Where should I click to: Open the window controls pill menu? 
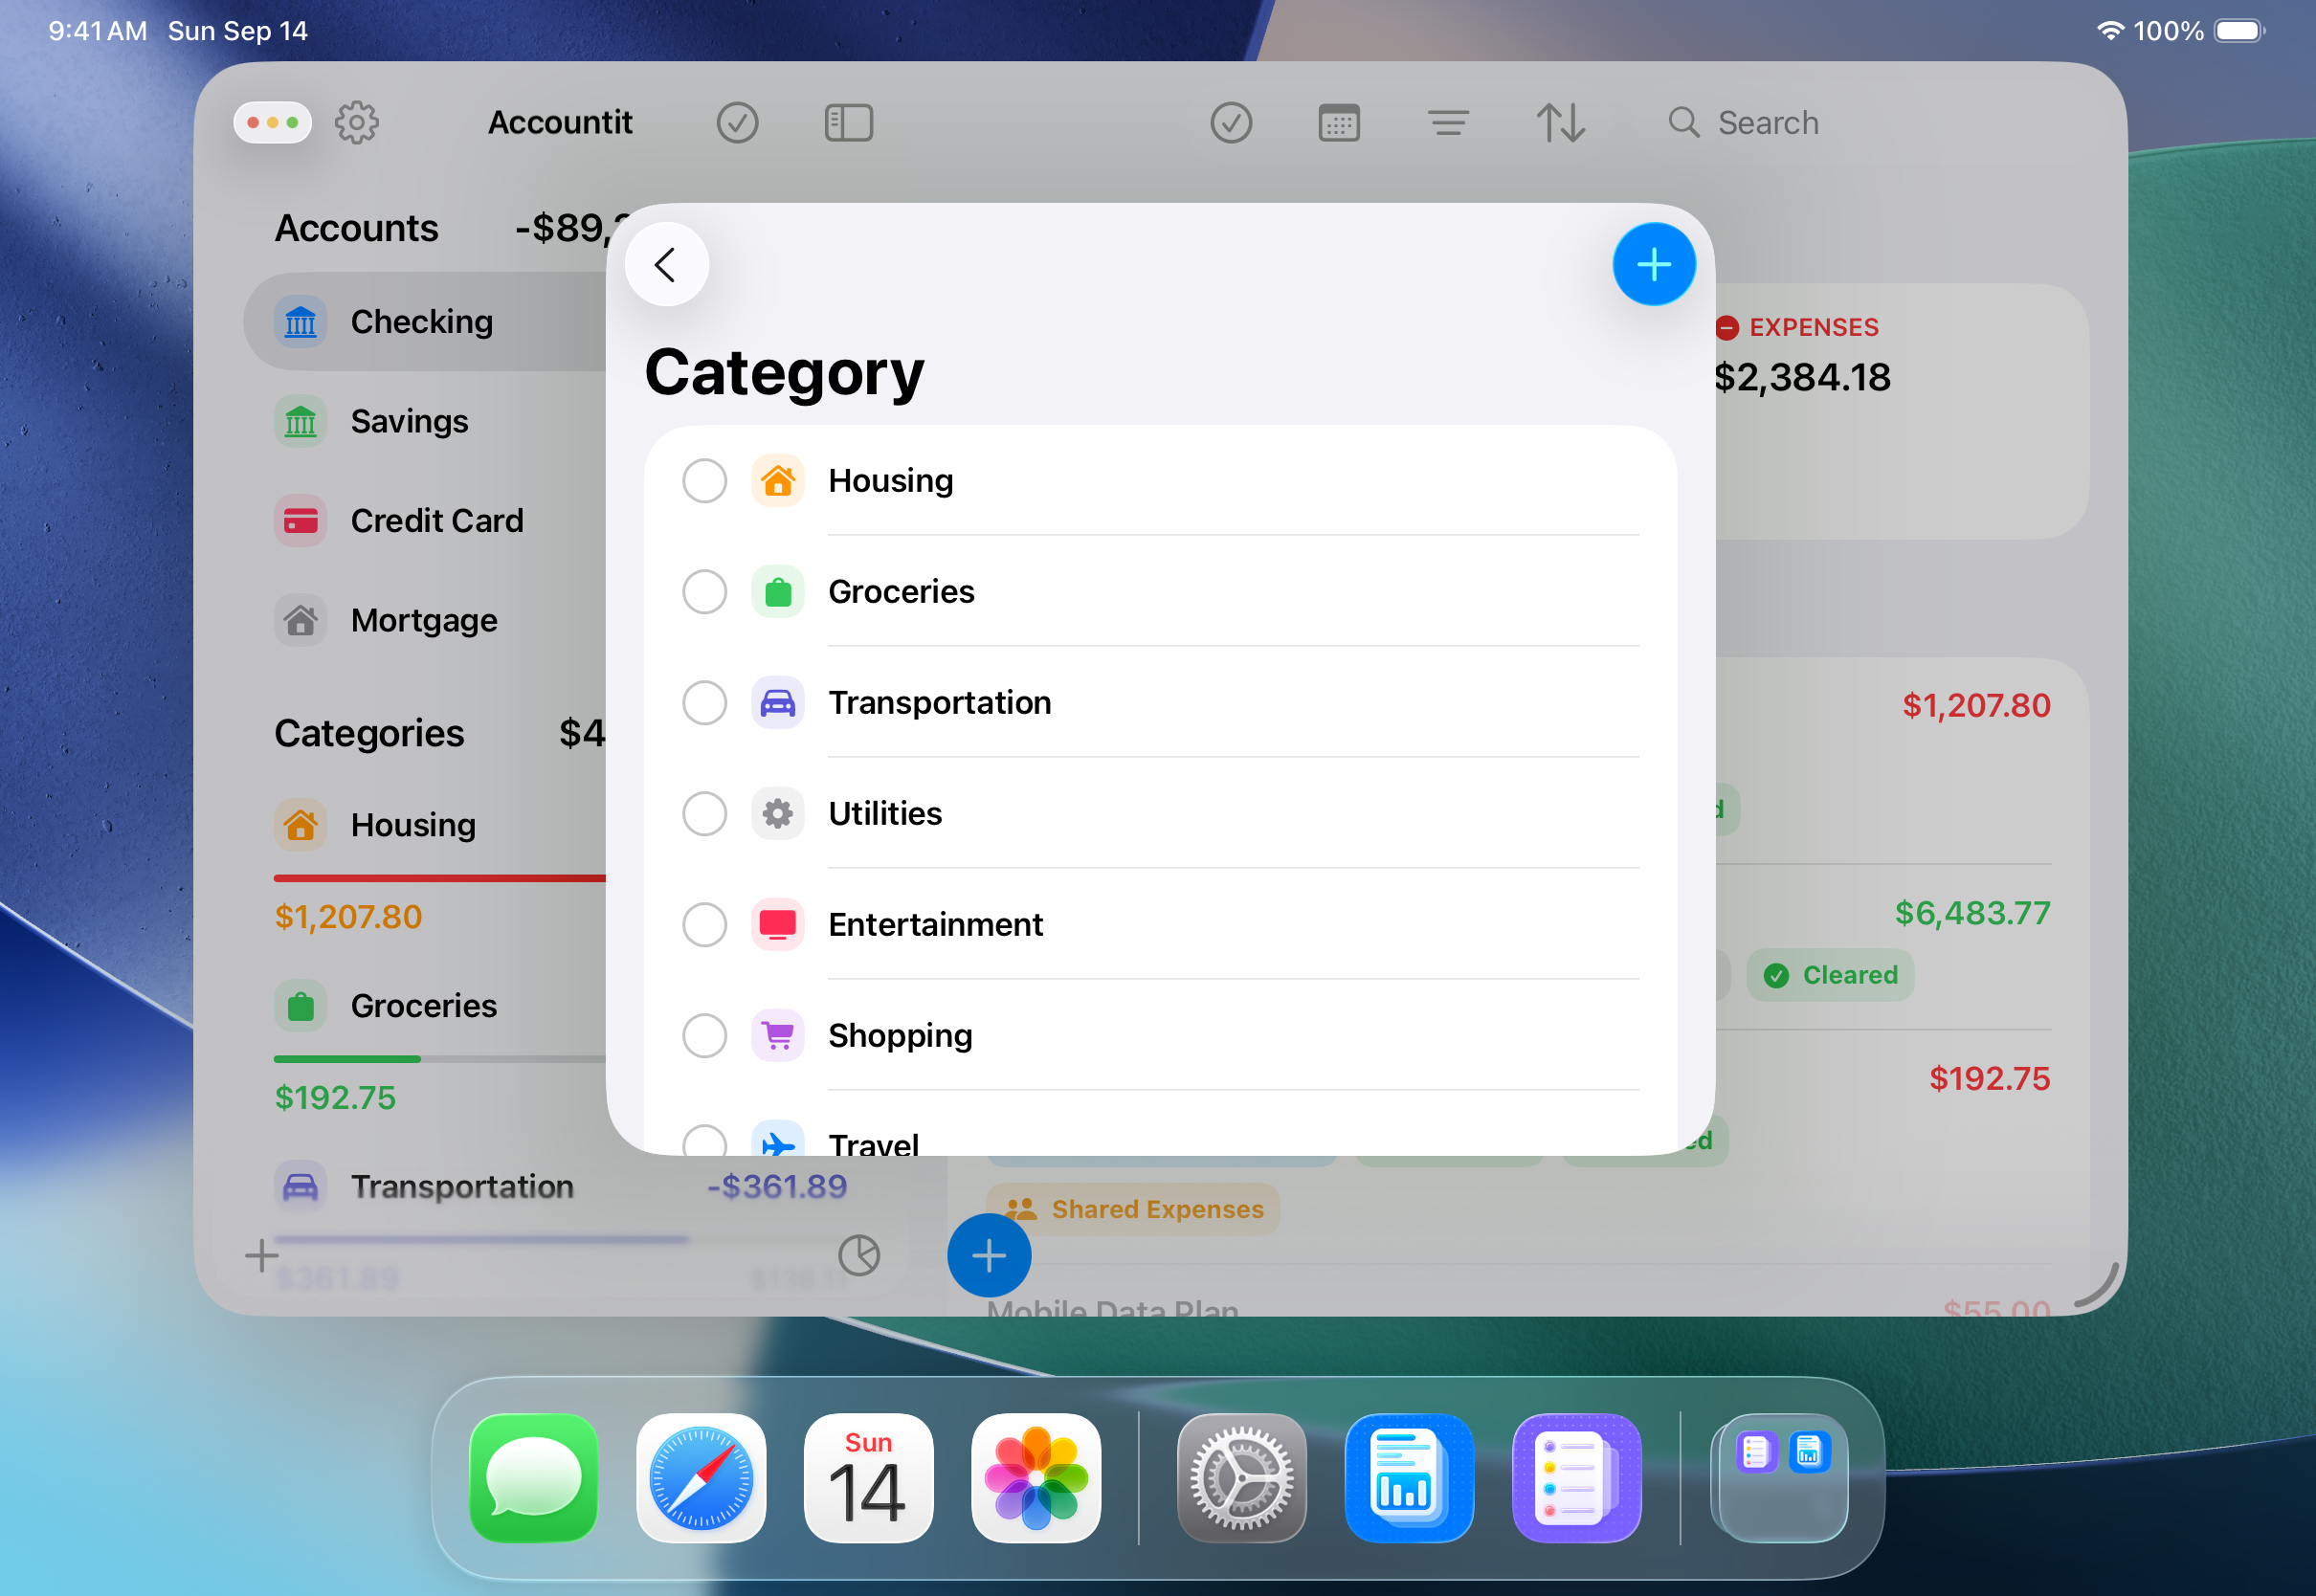[272, 123]
